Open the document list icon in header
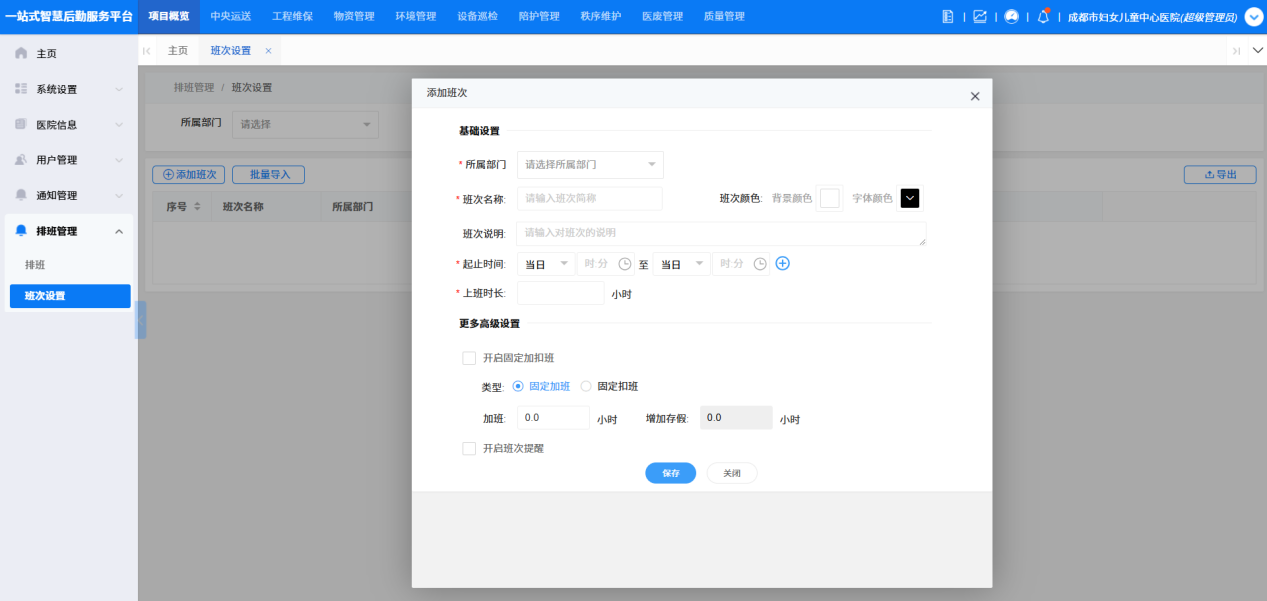1267x601 pixels. 948,16
